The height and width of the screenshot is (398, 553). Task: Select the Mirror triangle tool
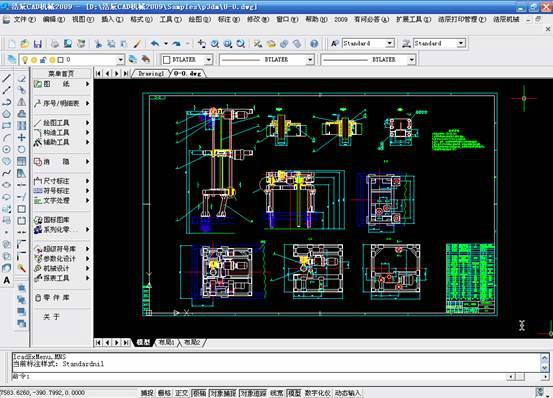22,102
